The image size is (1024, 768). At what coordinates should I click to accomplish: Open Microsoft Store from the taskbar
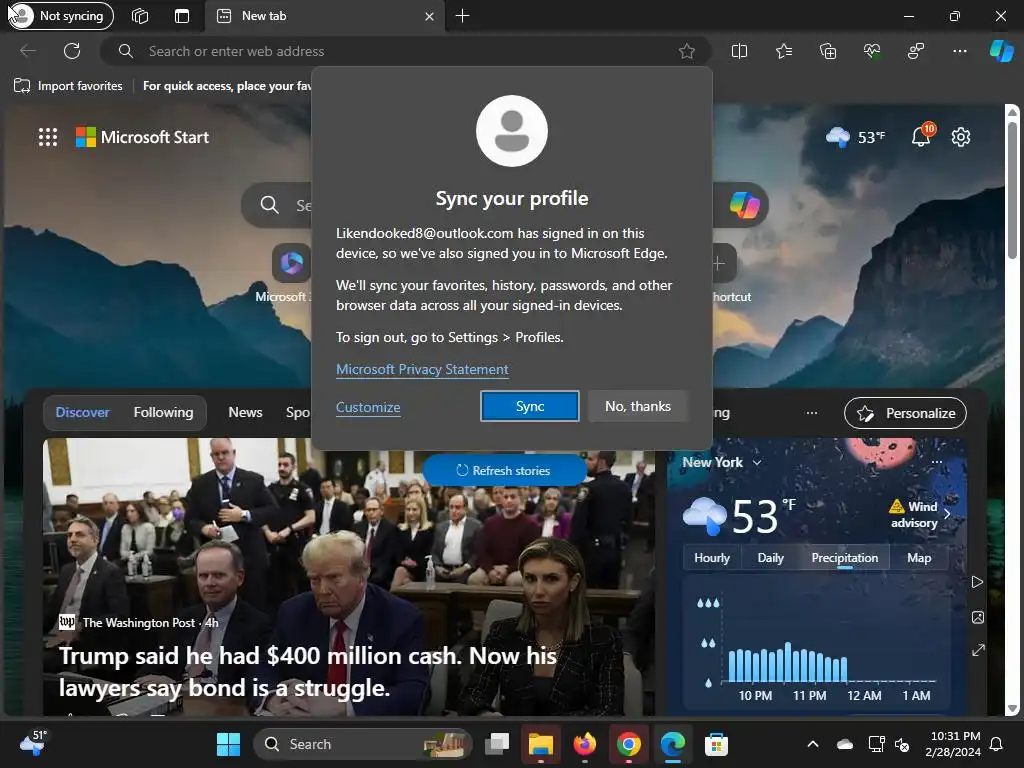716,744
